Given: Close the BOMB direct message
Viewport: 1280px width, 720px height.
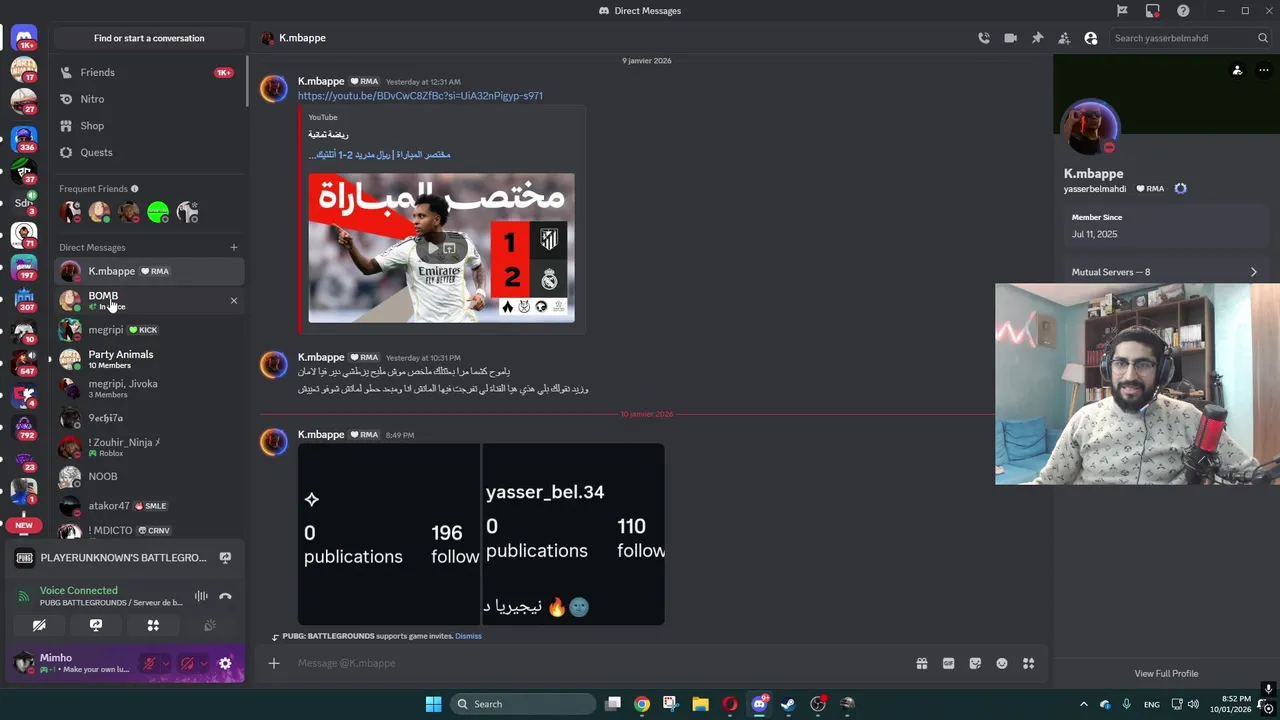Looking at the screenshot, I should point(234,300).
